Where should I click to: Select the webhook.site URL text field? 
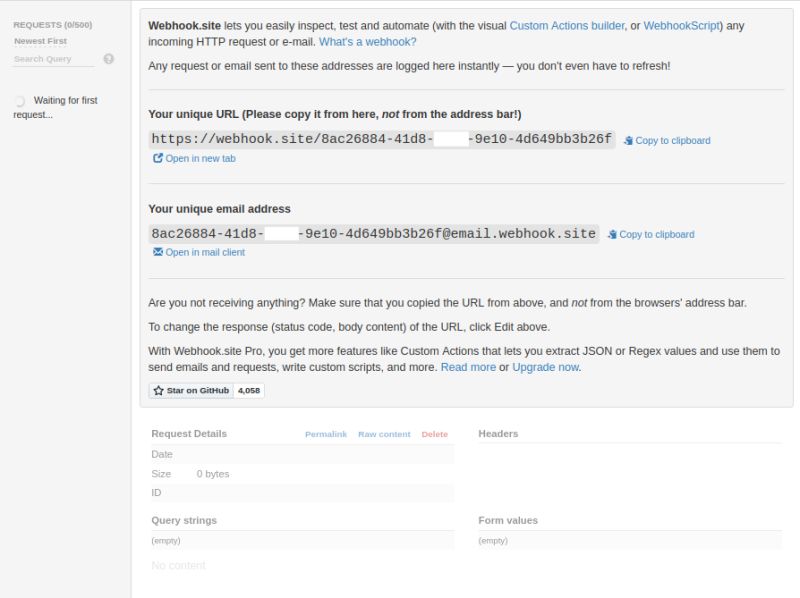(x=382, y=139)
